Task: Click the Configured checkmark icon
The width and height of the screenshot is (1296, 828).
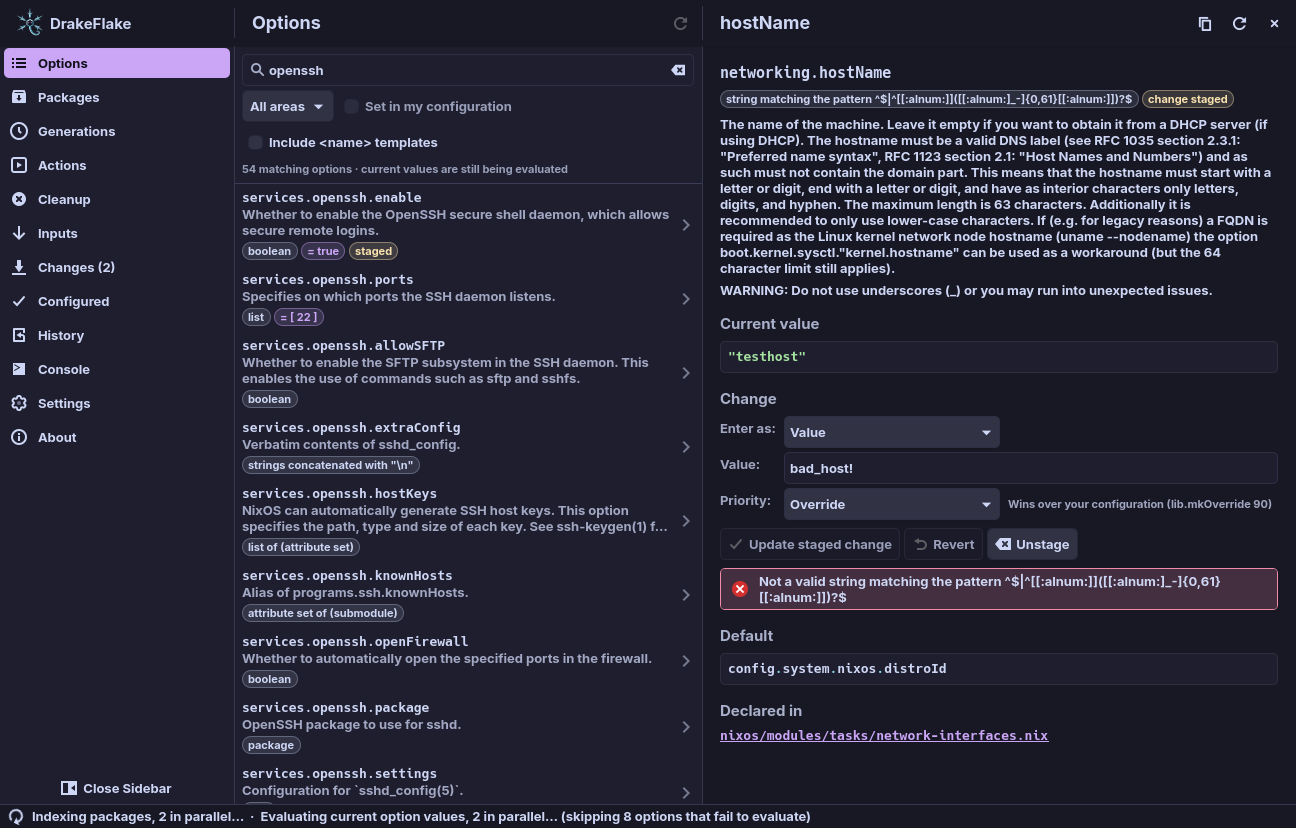Action: tap(19, 301)
